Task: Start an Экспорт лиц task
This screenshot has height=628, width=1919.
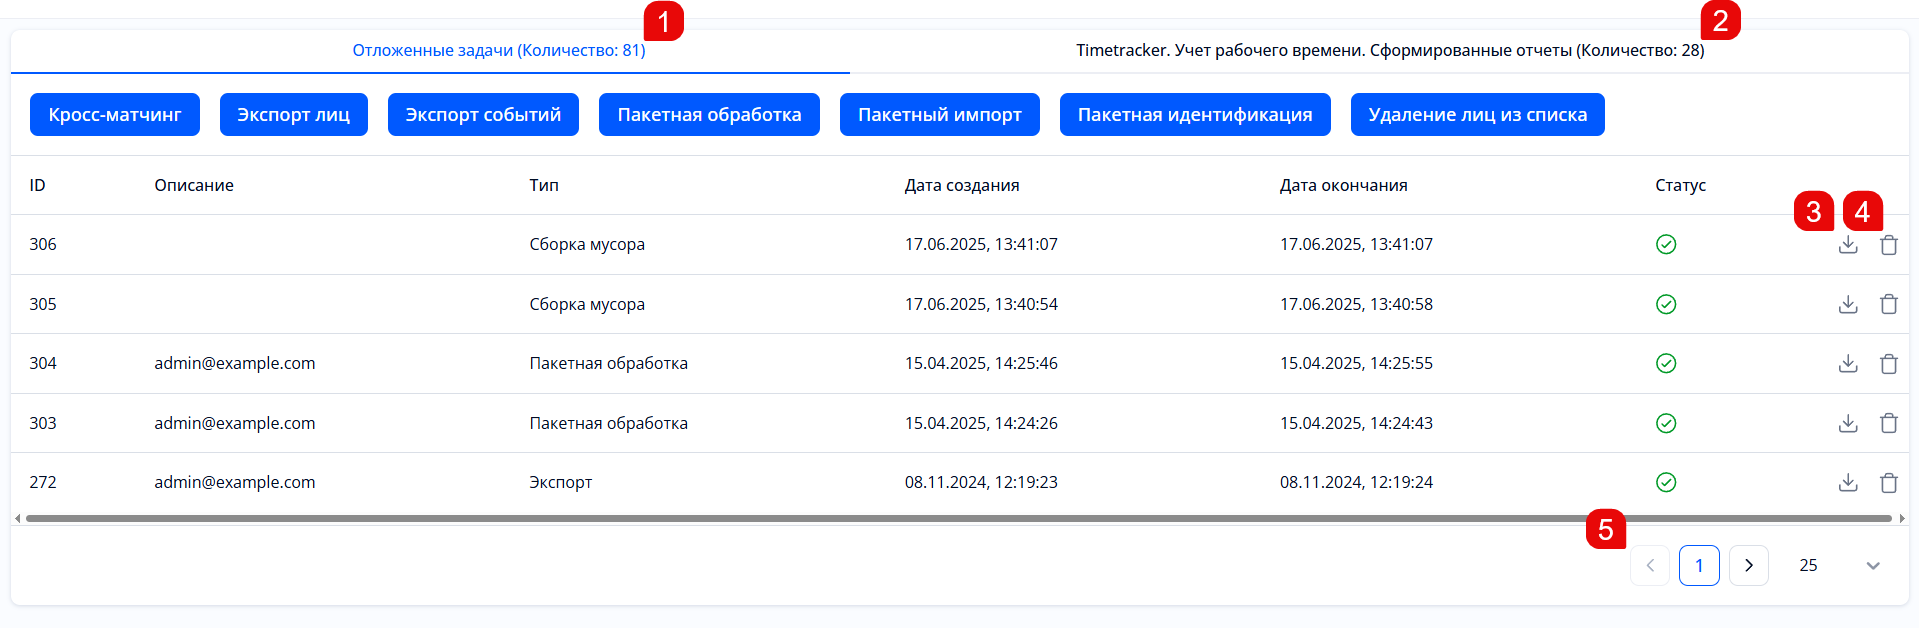Action: [294, 114]
